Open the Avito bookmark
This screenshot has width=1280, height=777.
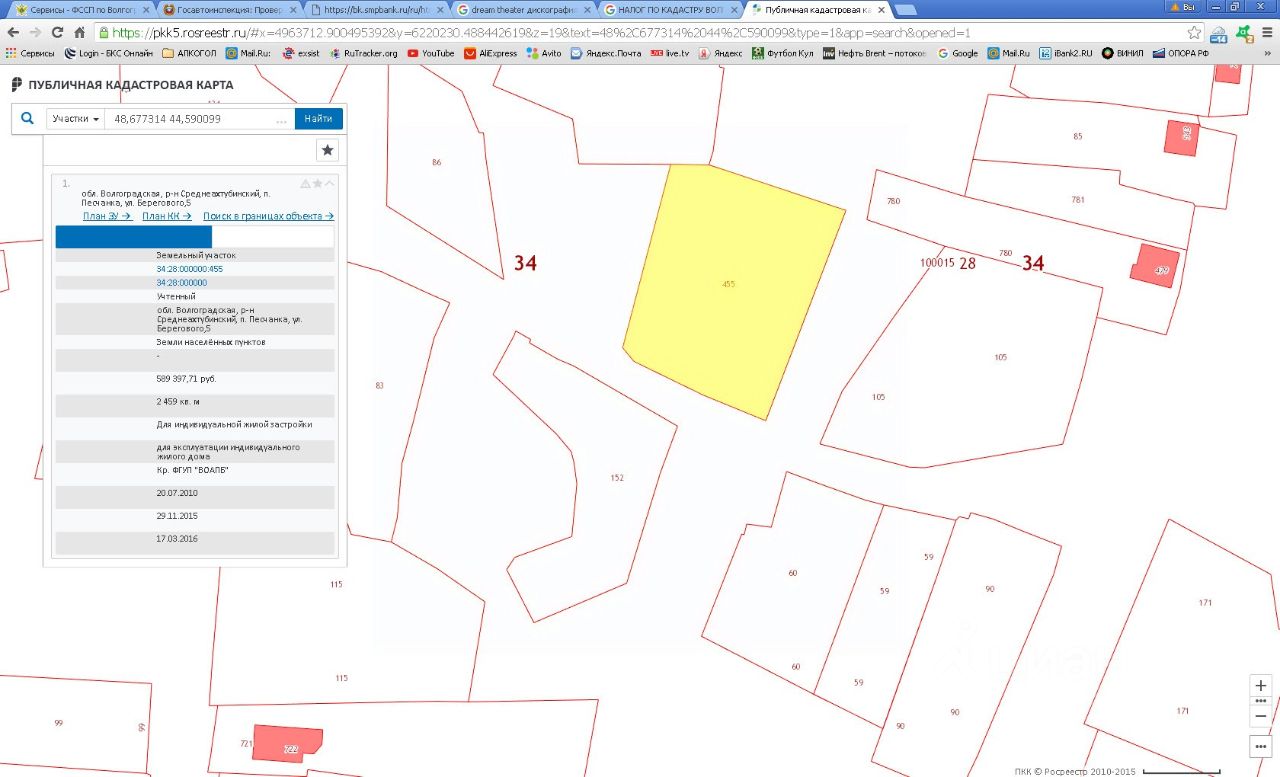tap(543, 53)
